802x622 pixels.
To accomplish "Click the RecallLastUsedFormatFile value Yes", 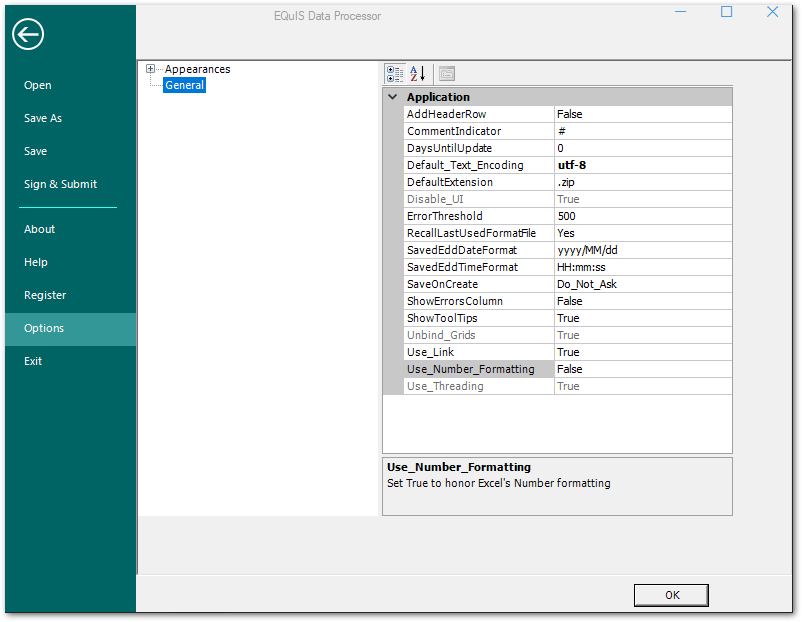I will tap(643, 233).
